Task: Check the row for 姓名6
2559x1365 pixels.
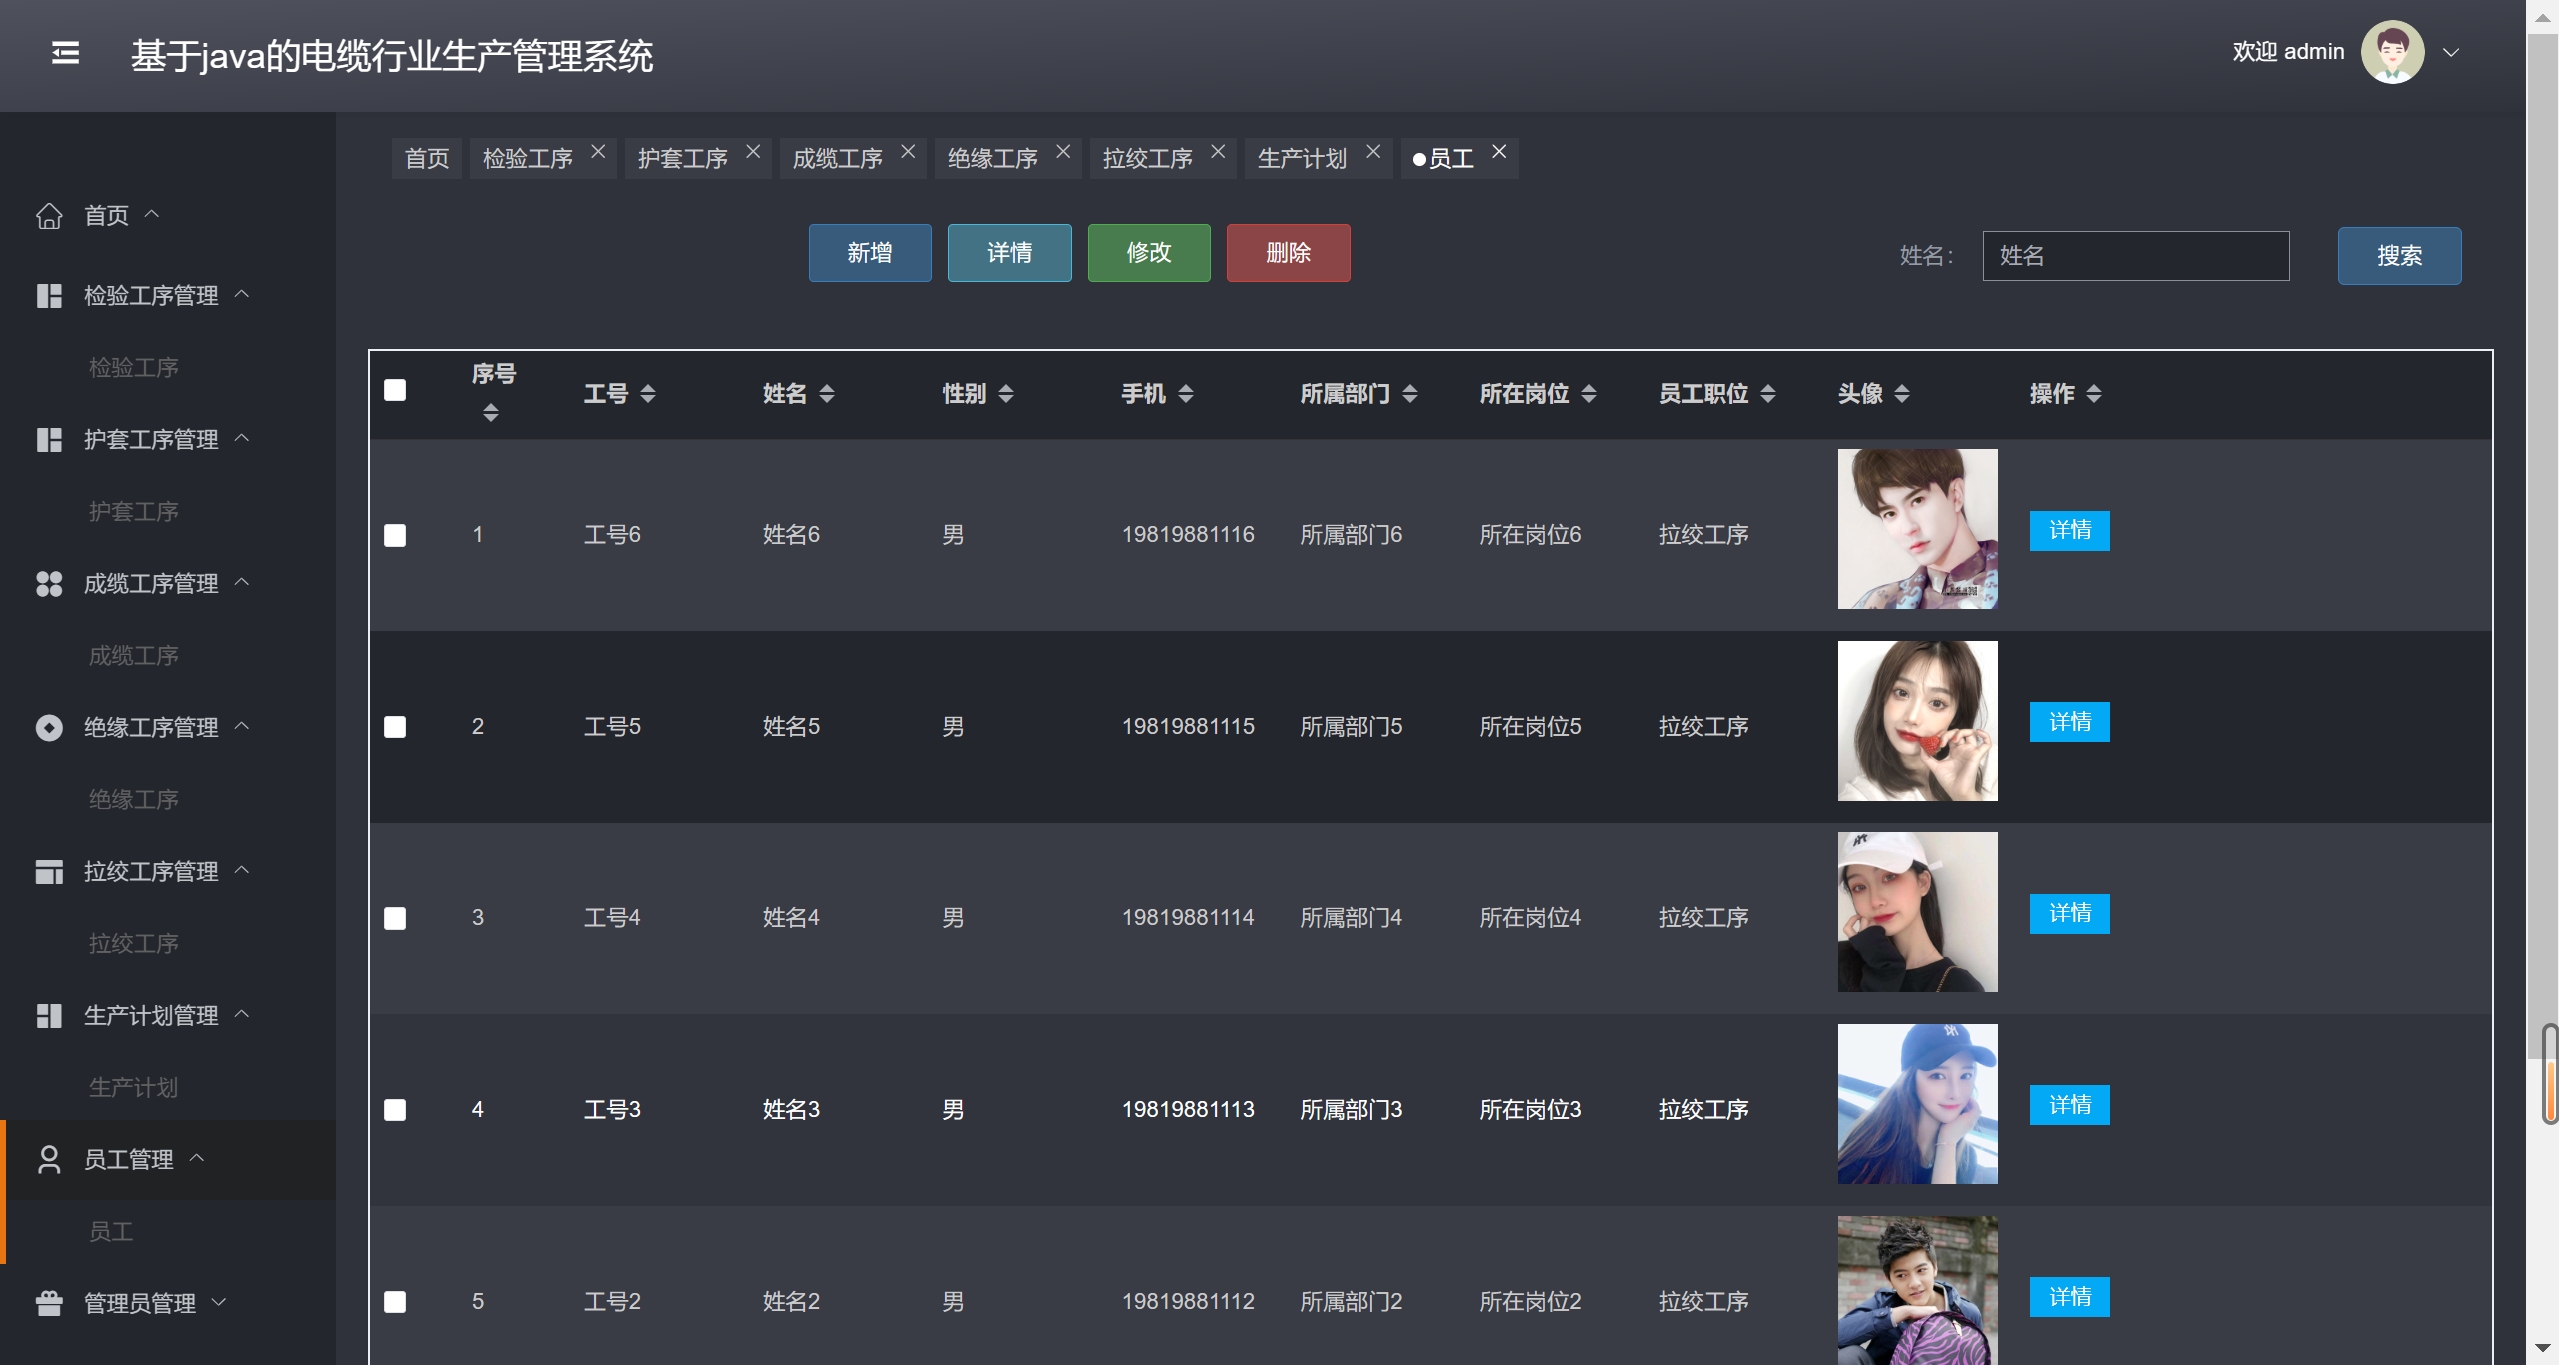Action: pyautogui.click(x=395, y=536)
